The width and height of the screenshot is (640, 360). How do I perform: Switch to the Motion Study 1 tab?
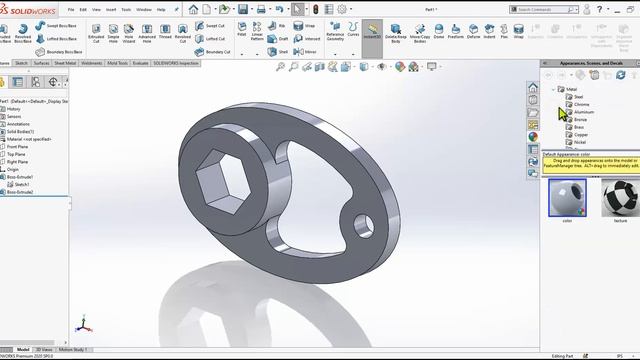coord(73,350)
